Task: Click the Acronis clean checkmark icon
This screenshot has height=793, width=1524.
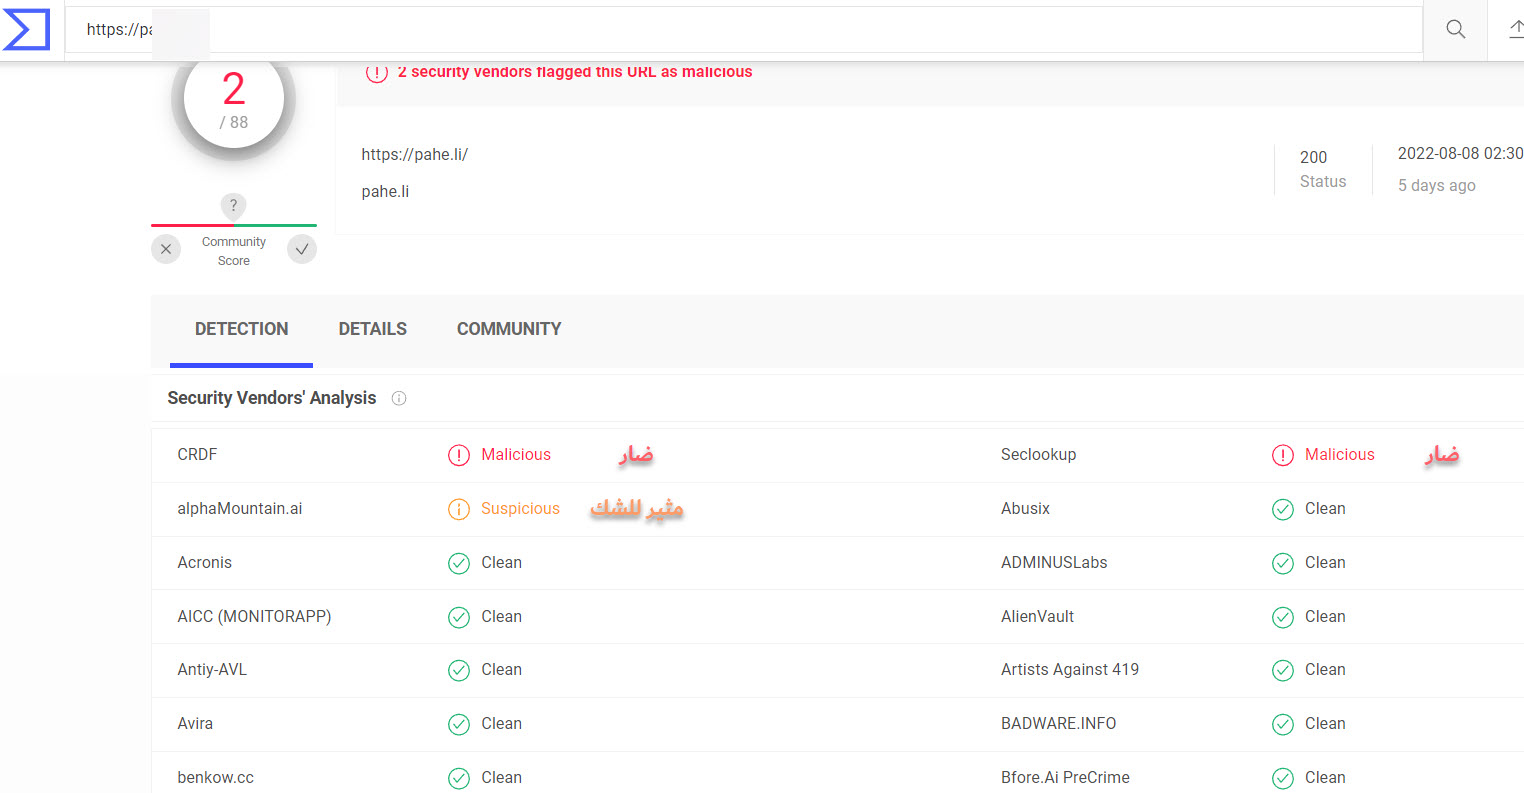Action: tap(458, 563)
